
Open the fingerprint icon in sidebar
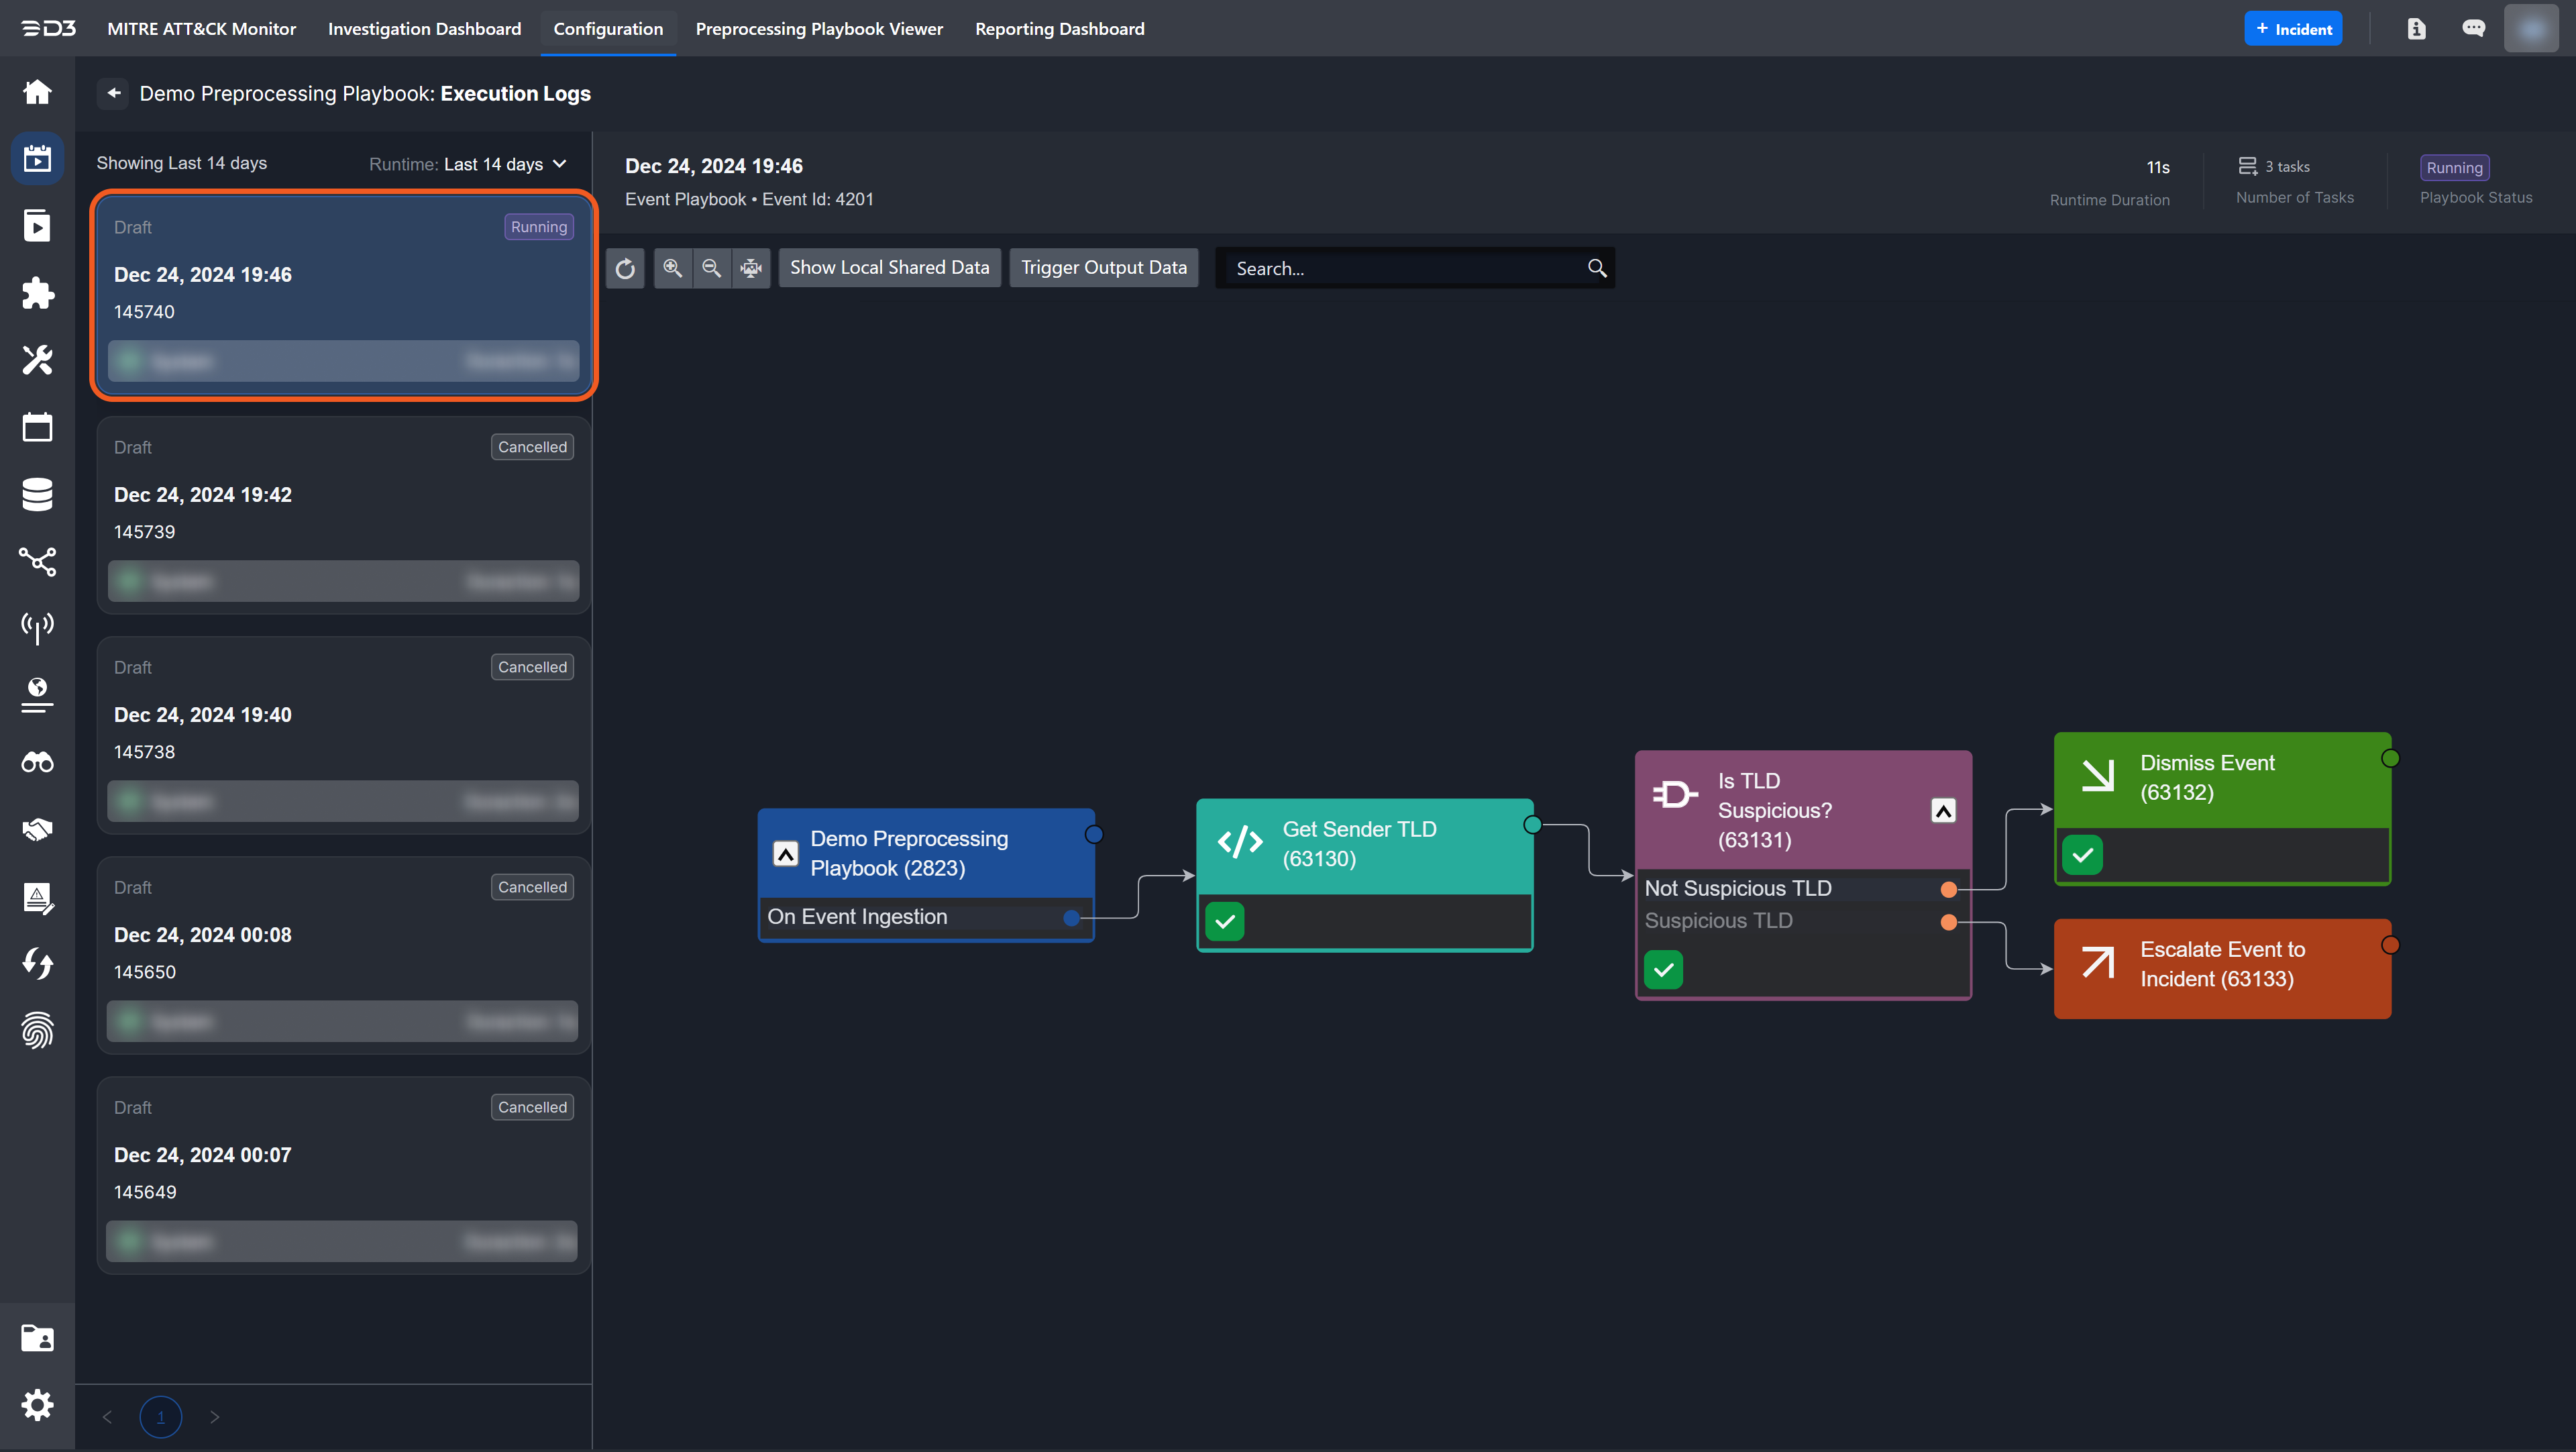pyautogui.click(x=37, y=1030)
